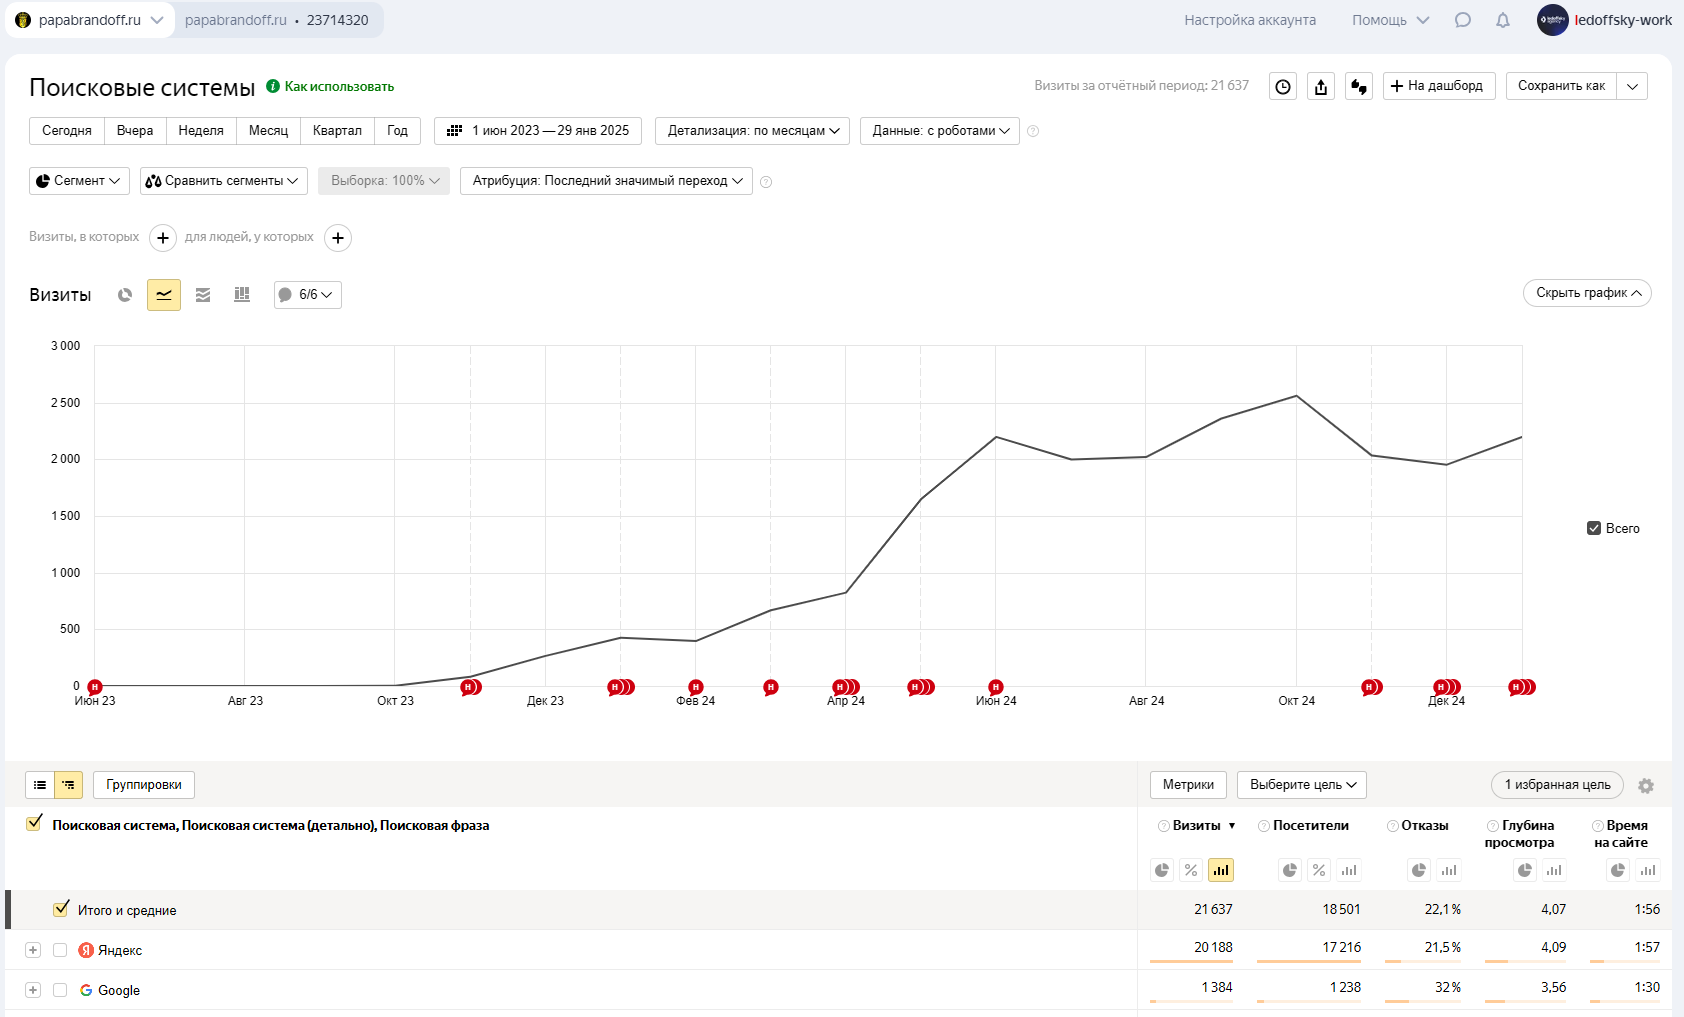
Task: Click the На дашборд button
Action: coord(1439,86)
